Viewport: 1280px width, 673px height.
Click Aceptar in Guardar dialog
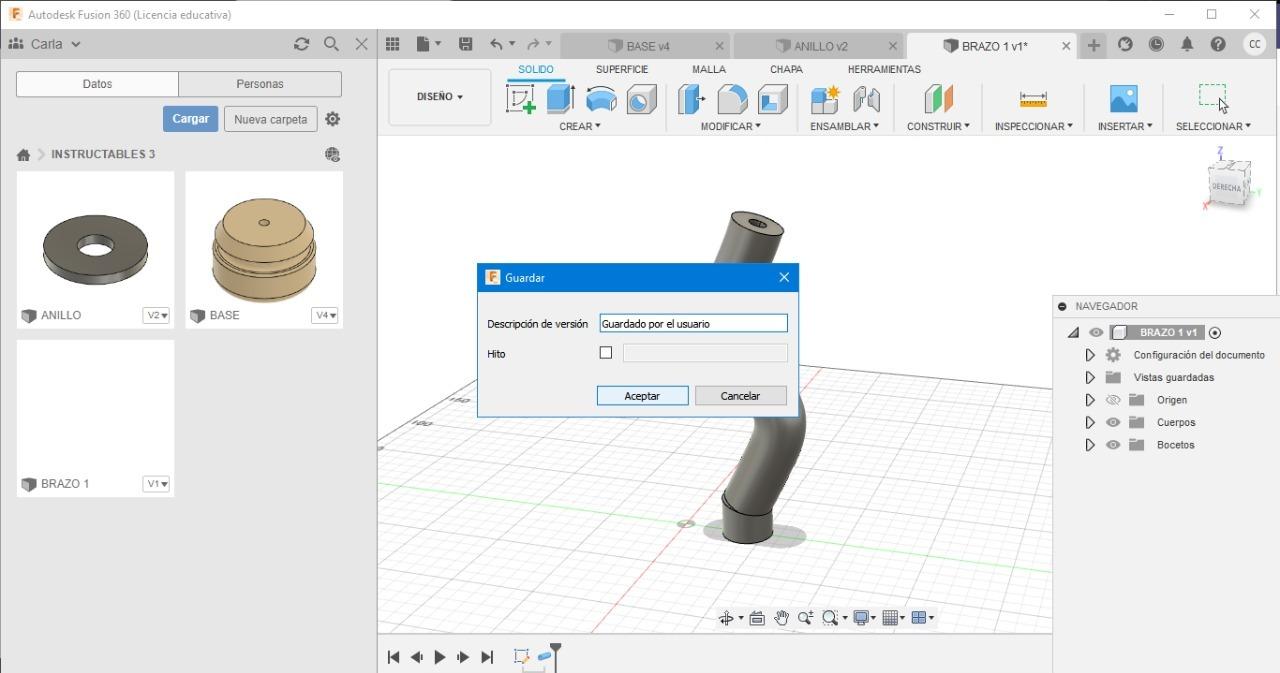point(642,396)
